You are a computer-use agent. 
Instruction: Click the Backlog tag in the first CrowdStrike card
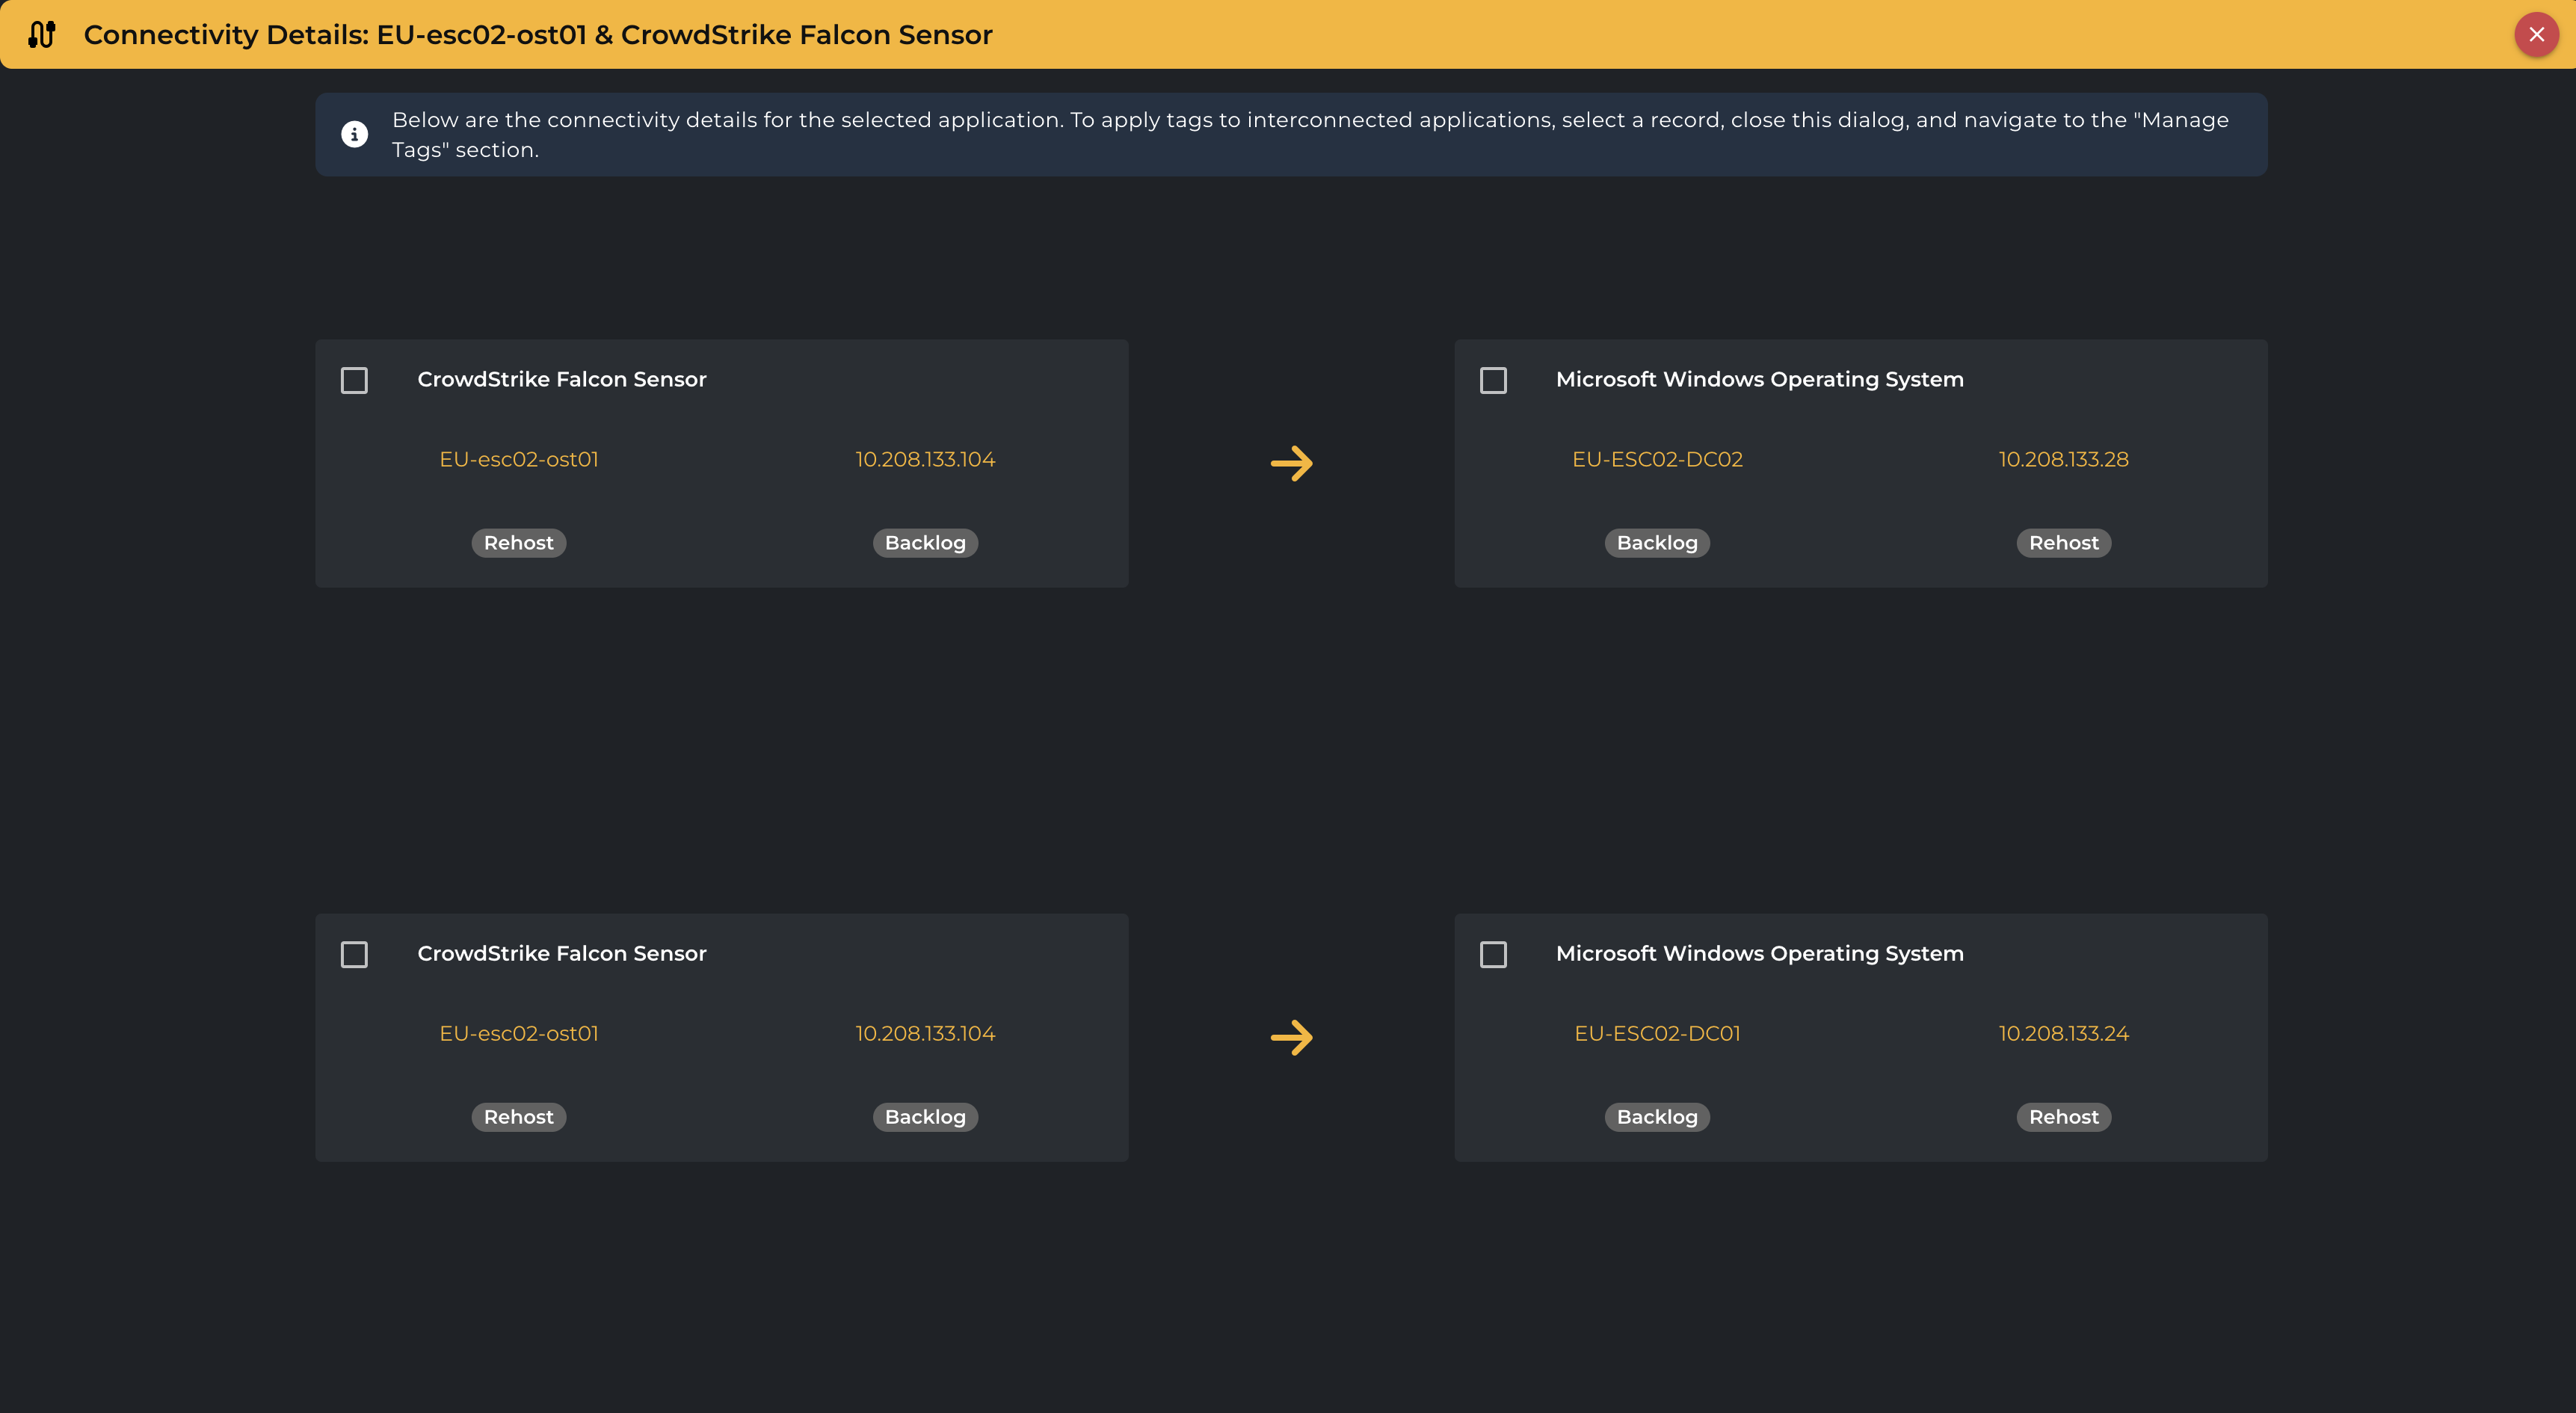tap(925, 543)
